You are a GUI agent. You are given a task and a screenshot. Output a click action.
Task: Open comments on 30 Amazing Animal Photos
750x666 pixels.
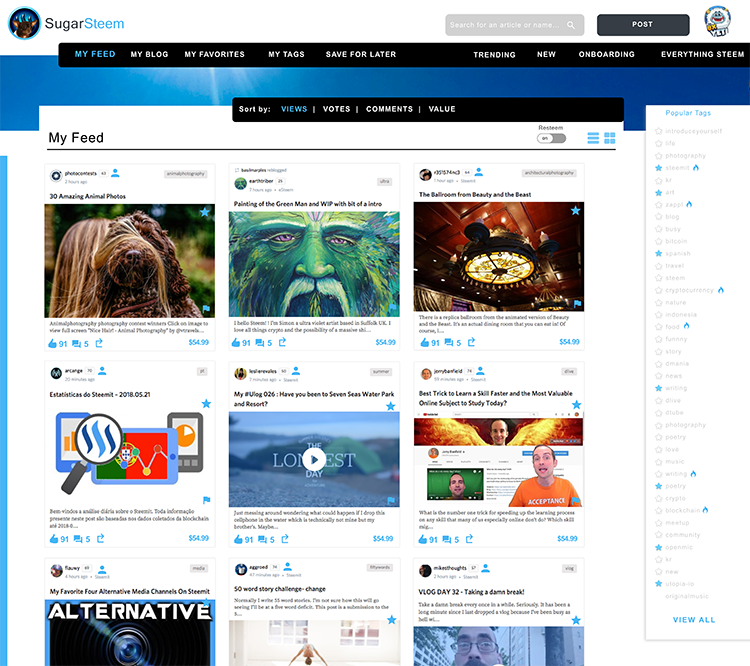pyautogui.click(x=77, y=344)
